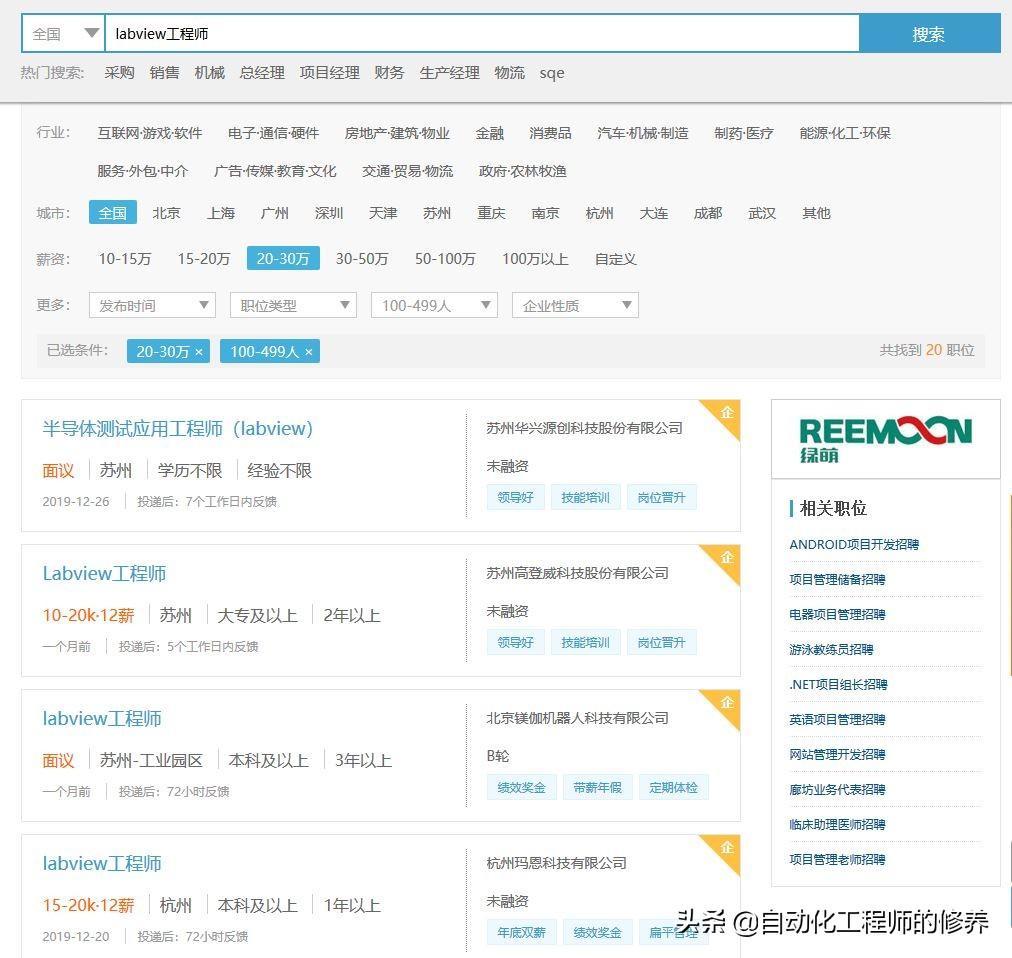Open the 企业性质 dropdown

point(574,306)
